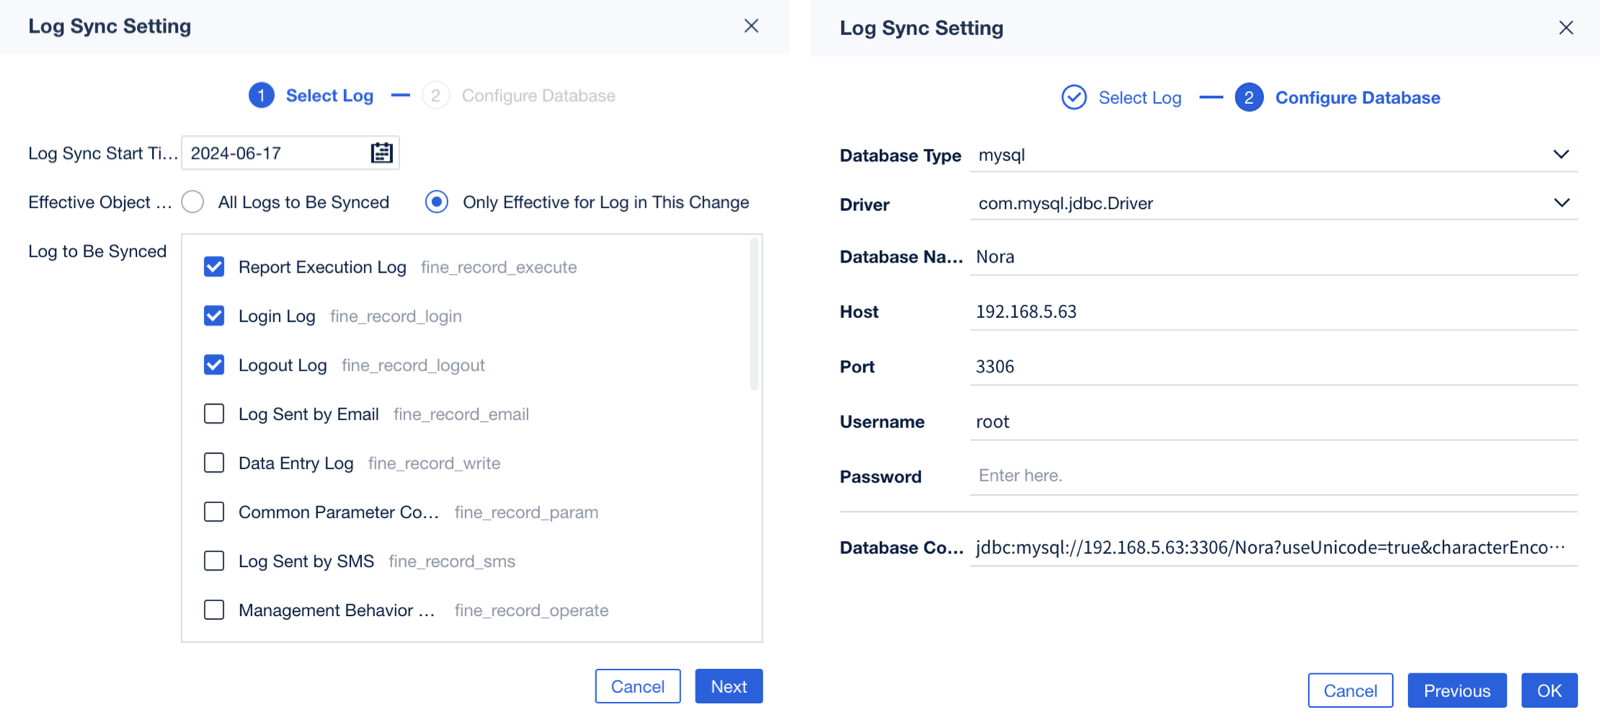Click the step 2 Configure Database circle
Viewport: 1600px width, 718px height.
1249,97
